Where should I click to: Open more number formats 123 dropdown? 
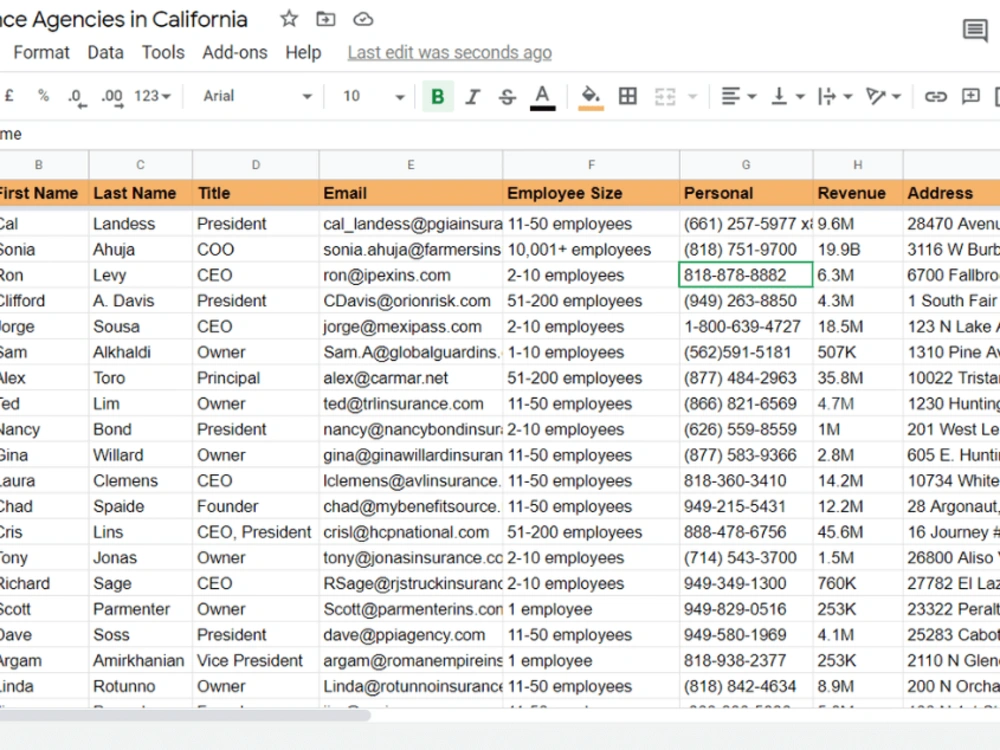click(x=152, y=96)
